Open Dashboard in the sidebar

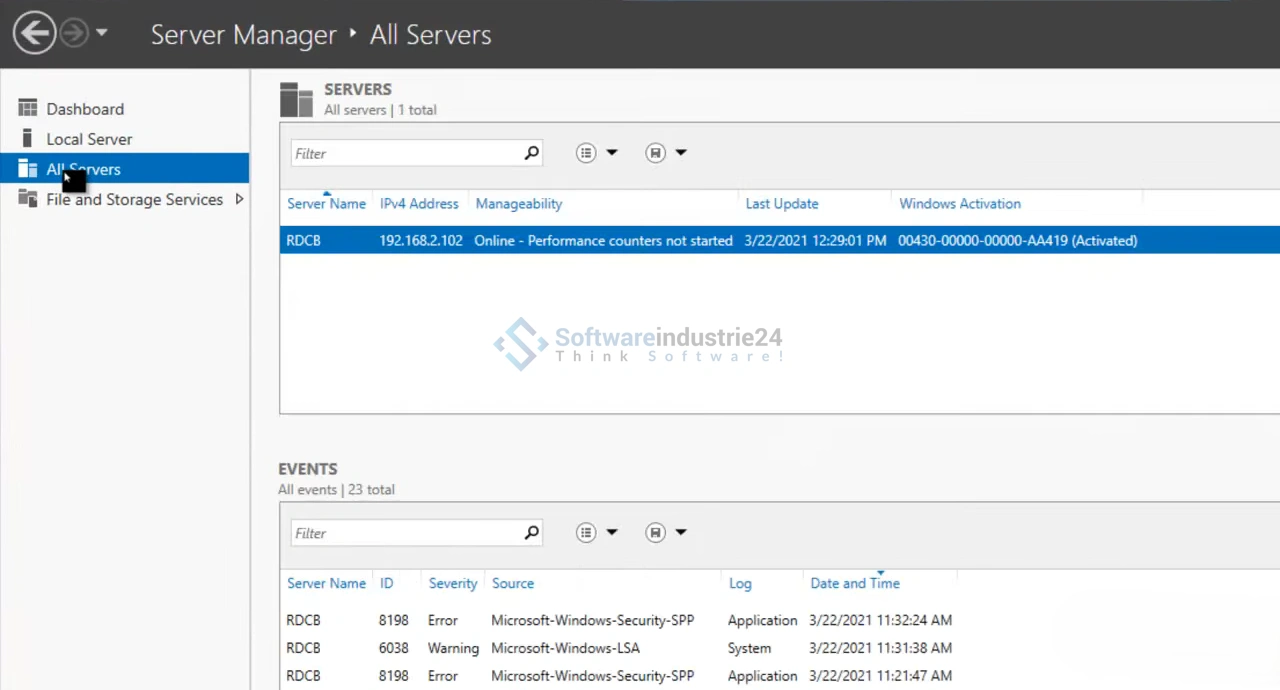85,109
